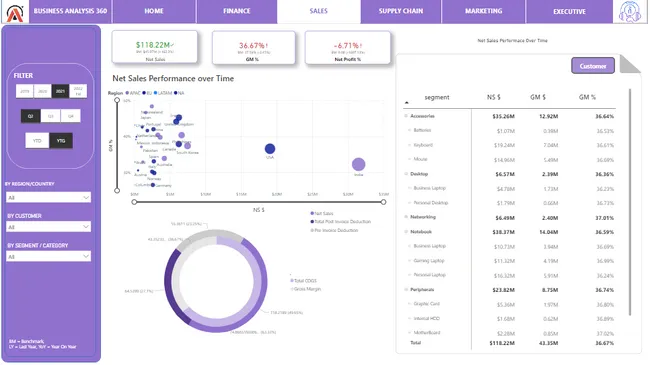Screen dimensions: 650x365
Task: Click Pre Invoice Deduction legend dot
Action: pyautogui.click(x=312, y=230)
